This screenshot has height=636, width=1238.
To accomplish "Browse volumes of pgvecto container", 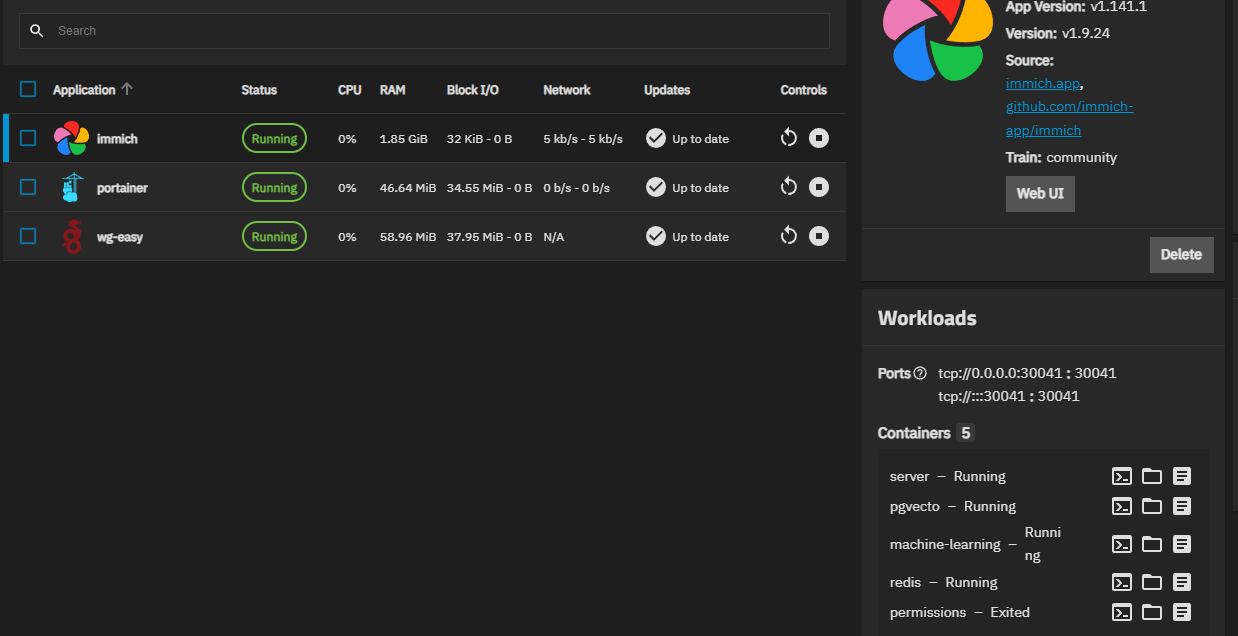I will 1152,506.
